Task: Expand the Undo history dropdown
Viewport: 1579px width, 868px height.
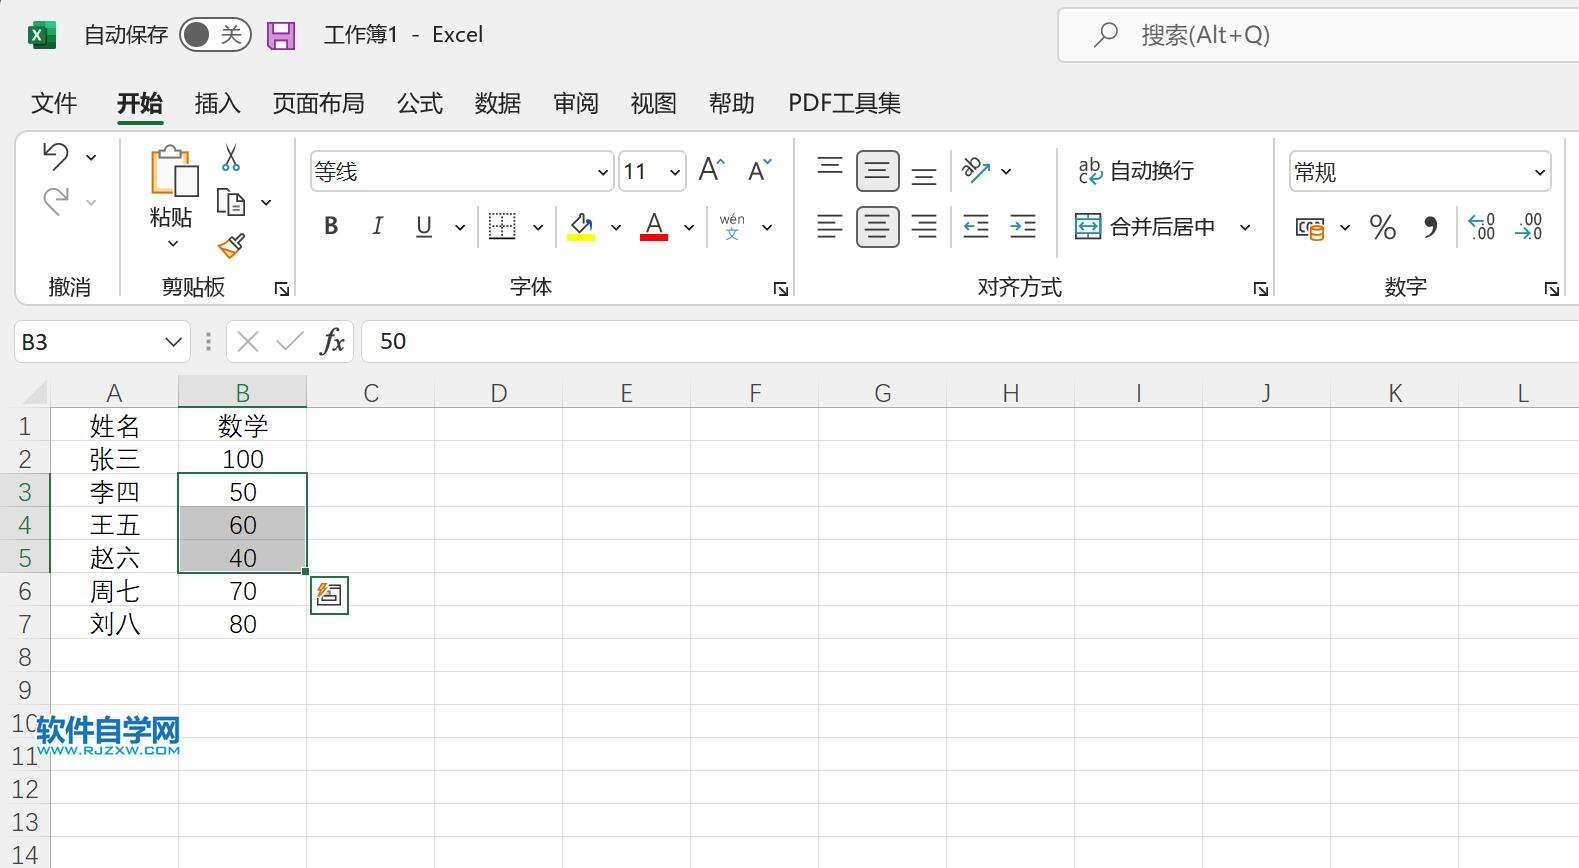Action: click(x=91, y=158)
